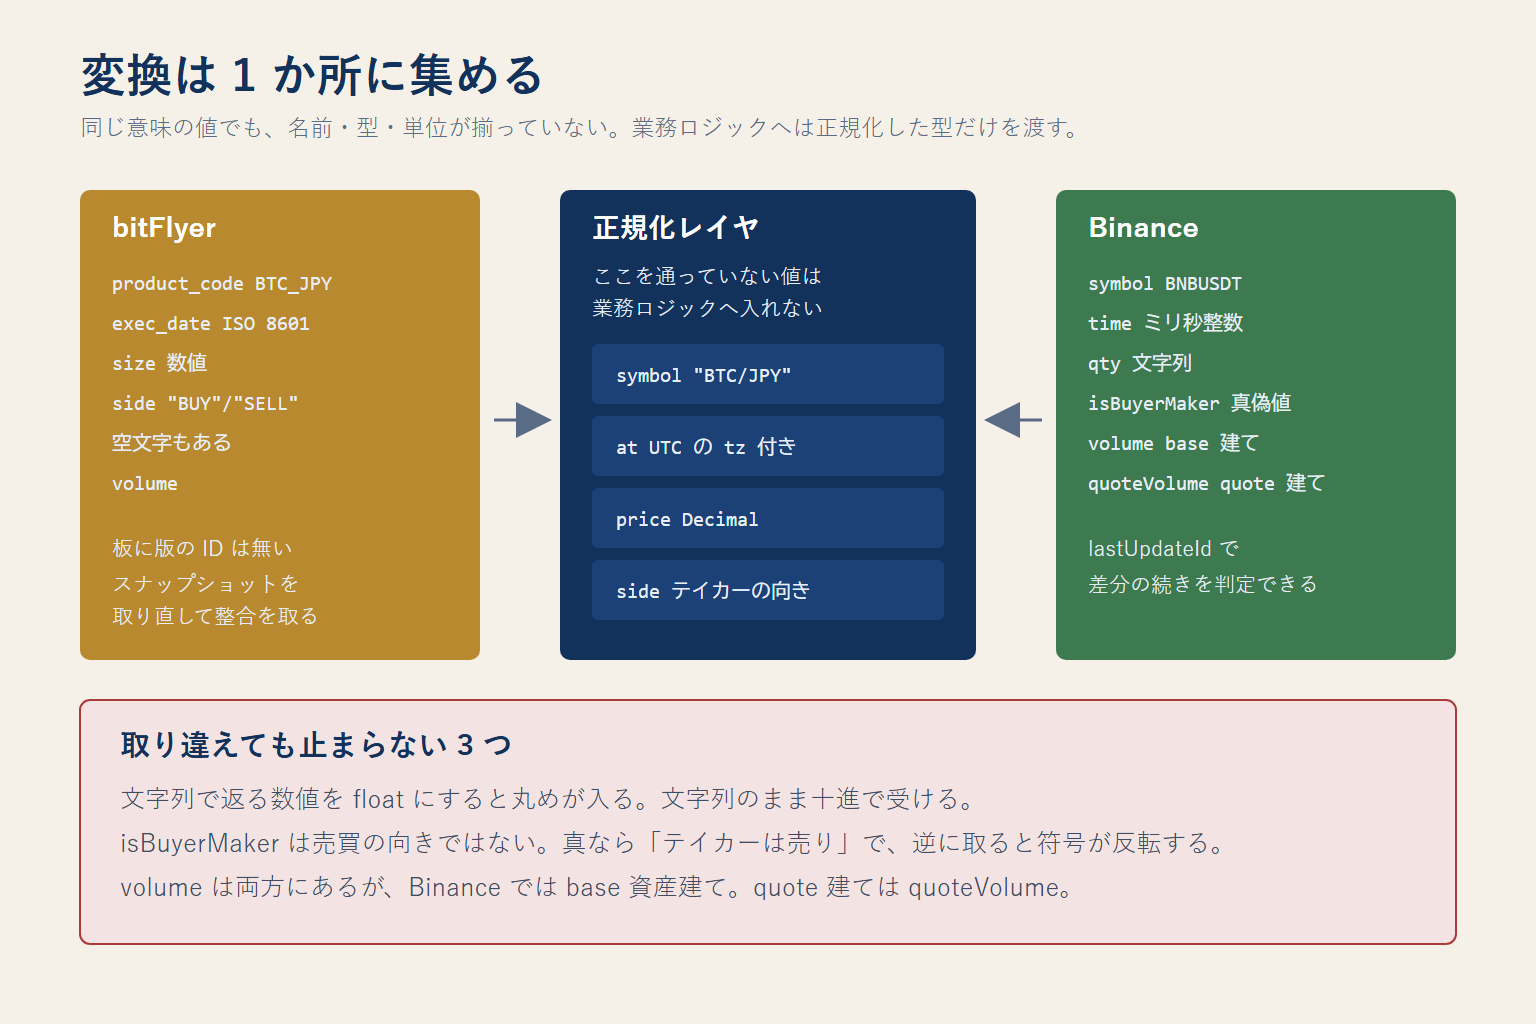Click the 板に版の ID は無い note
Image resolution: width=1536 pixels, height=1024 pixels.
point(203,548)
